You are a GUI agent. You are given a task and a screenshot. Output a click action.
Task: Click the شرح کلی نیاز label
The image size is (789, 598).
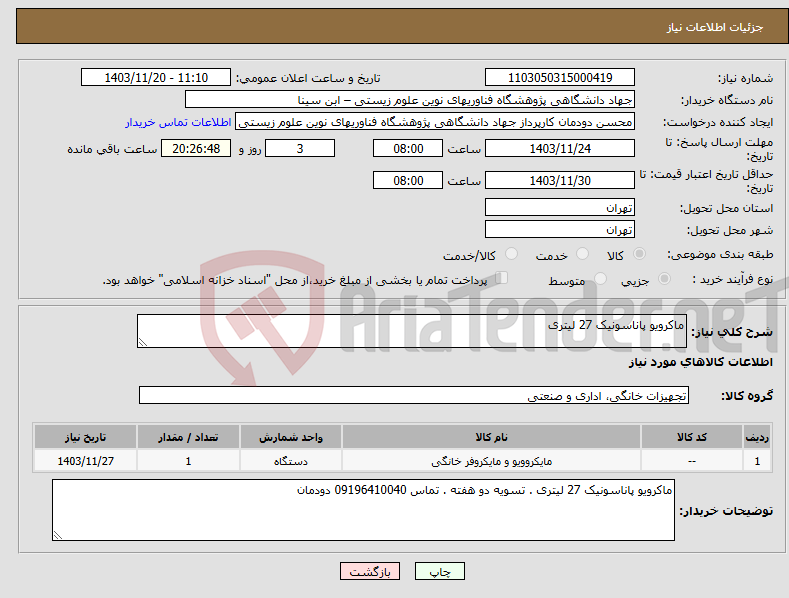(732, 332)
